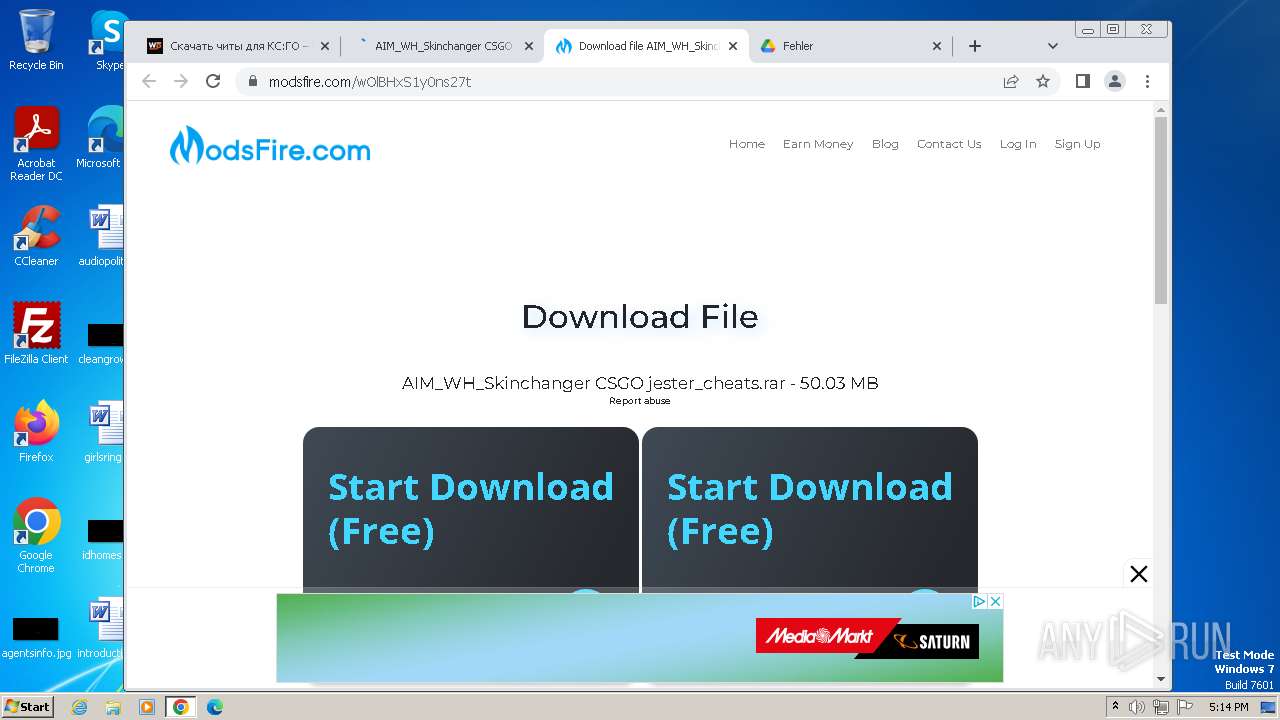Click the right Start Download (Free) button
This screenshot has height=720, width=1280.
(810, 508)
